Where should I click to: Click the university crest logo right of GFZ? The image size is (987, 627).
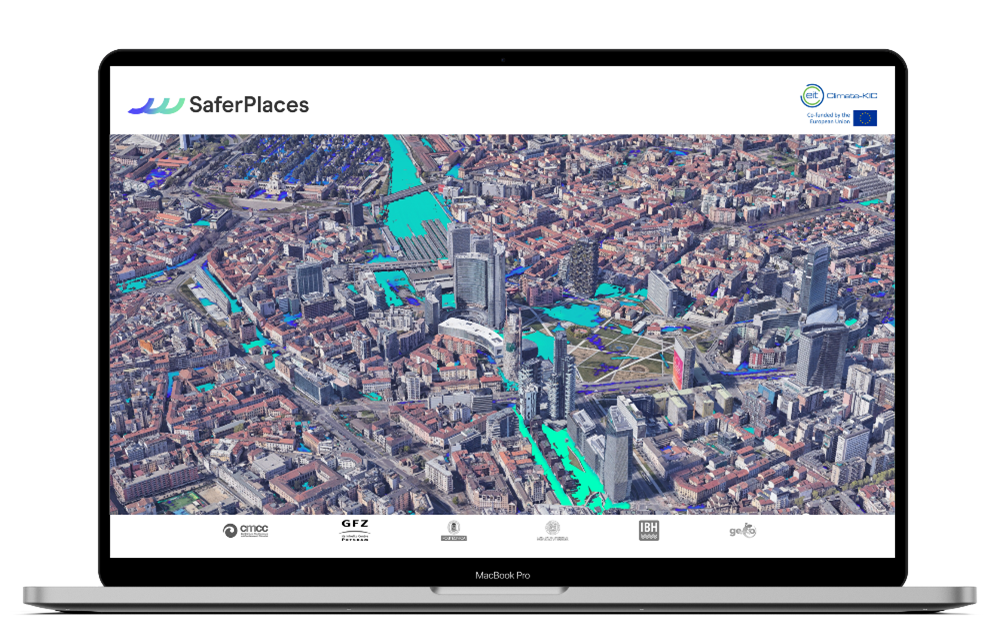[453, 531]
